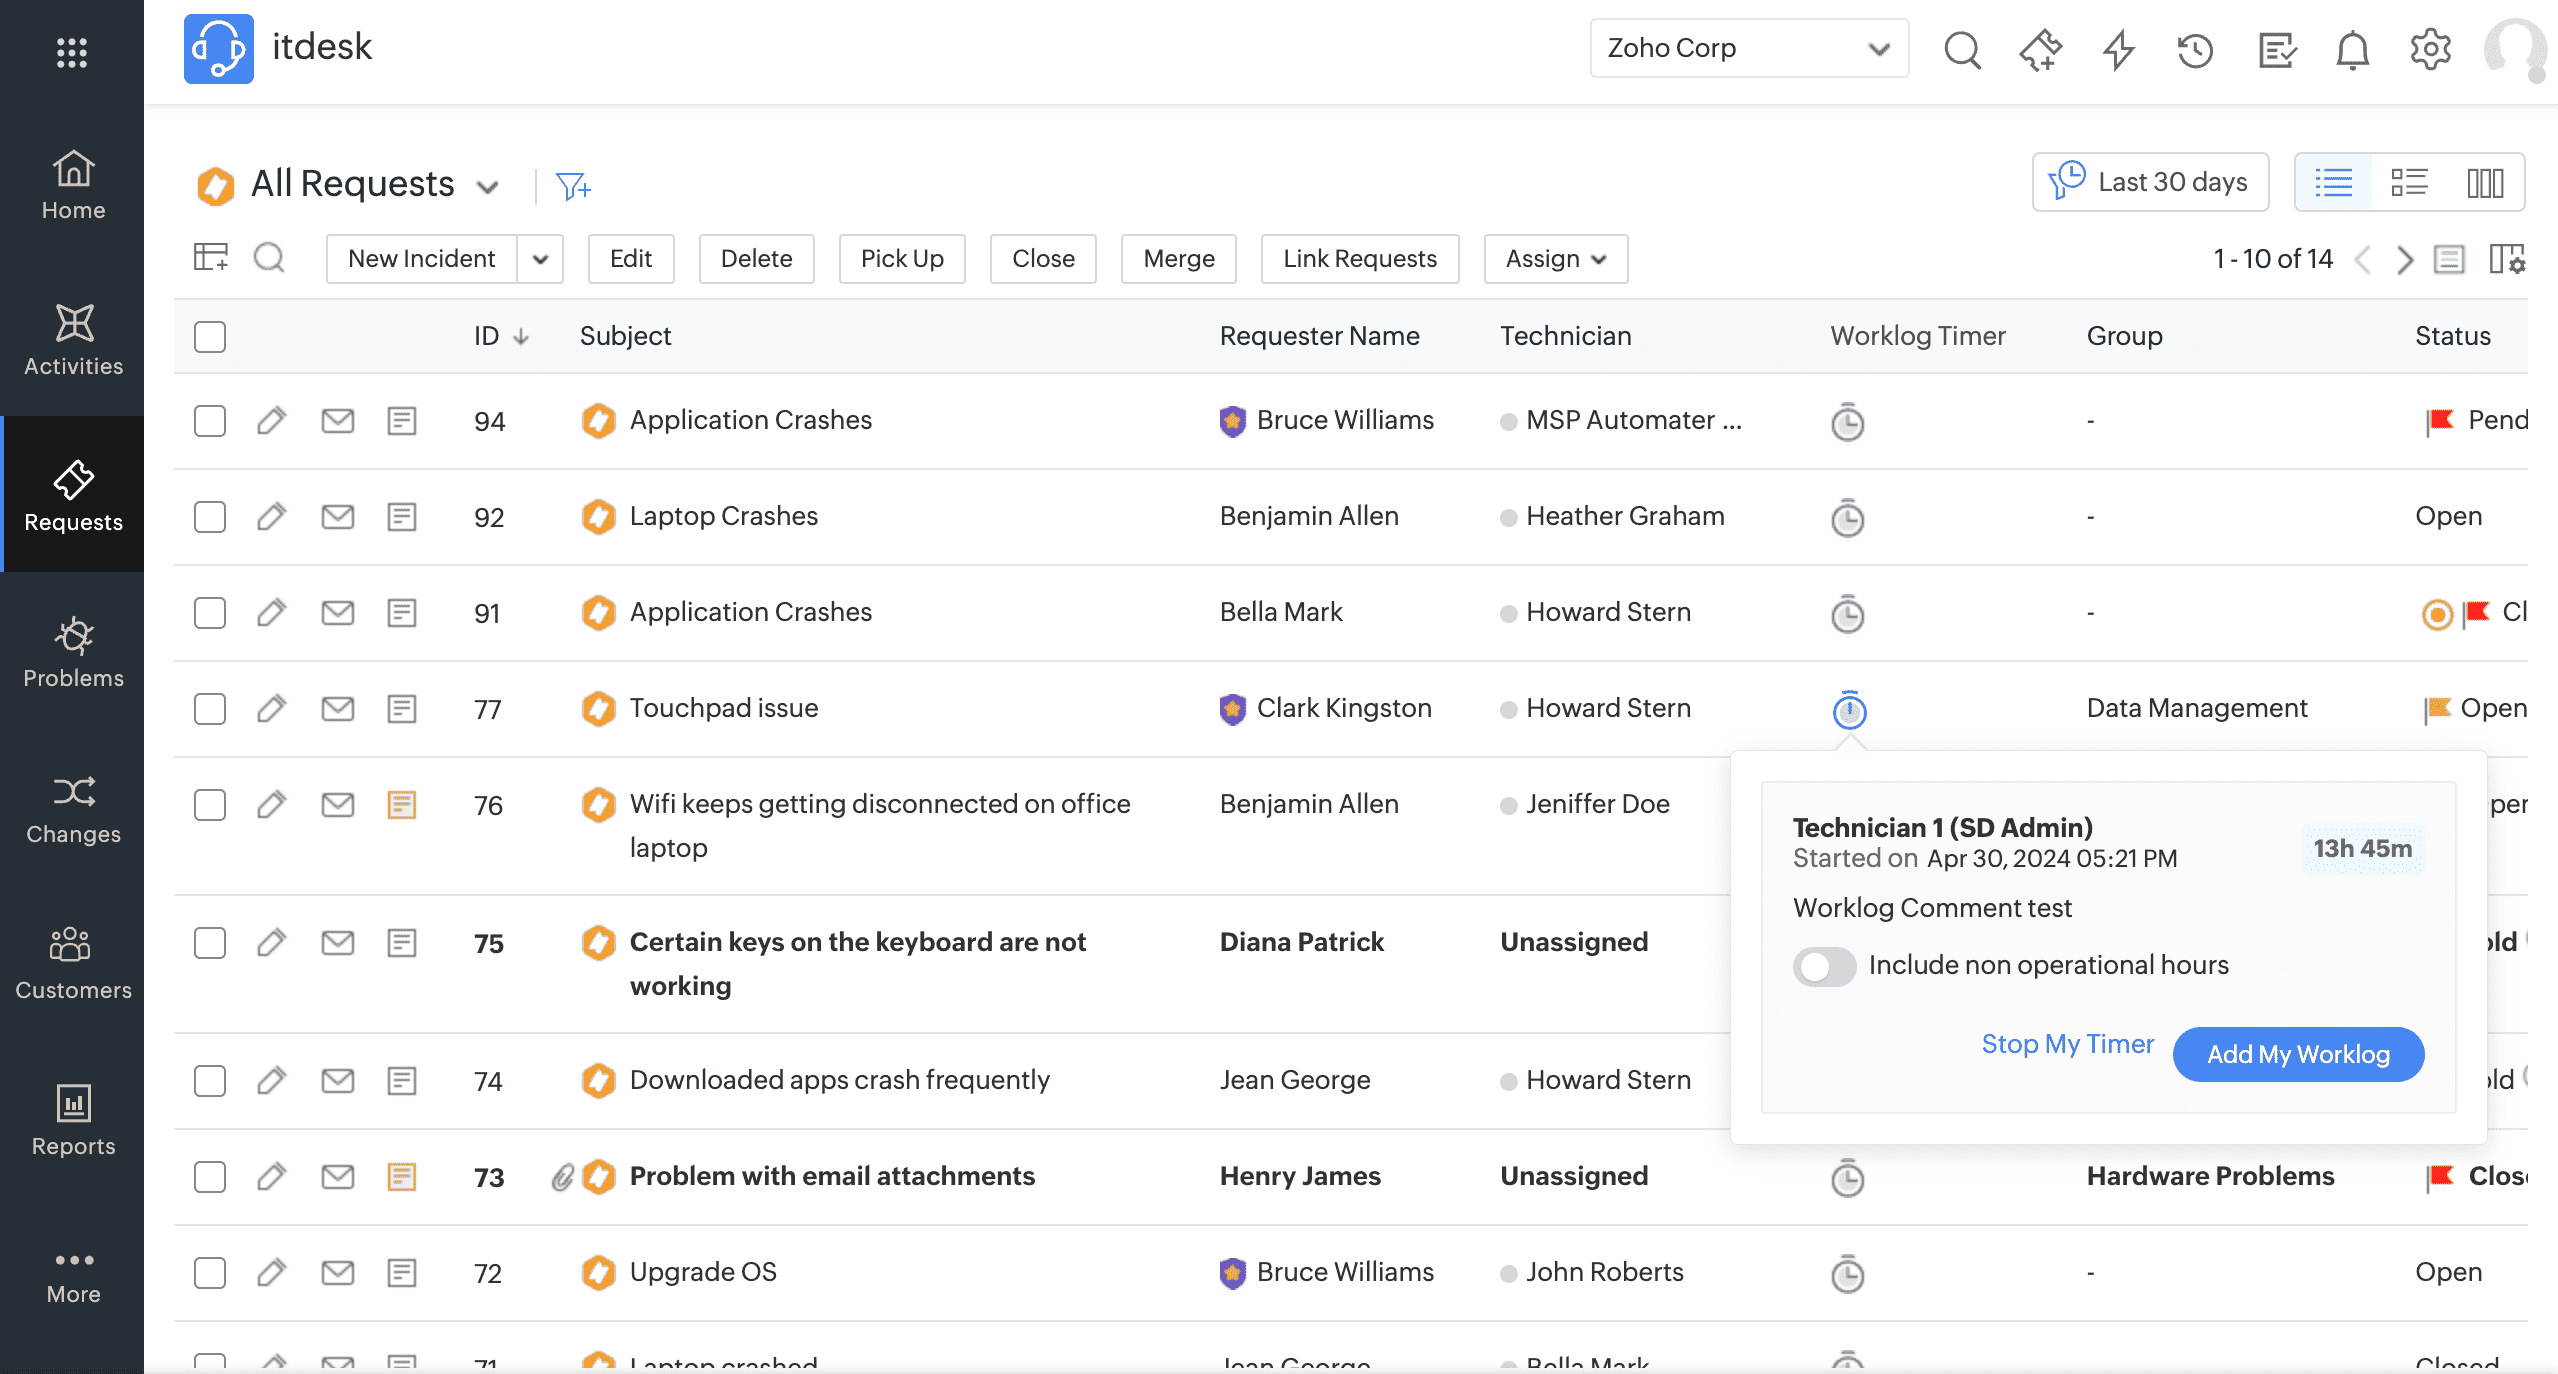Open the quick actions lightning icon
This screenshot has height=1374, width=2558.
2118,49
